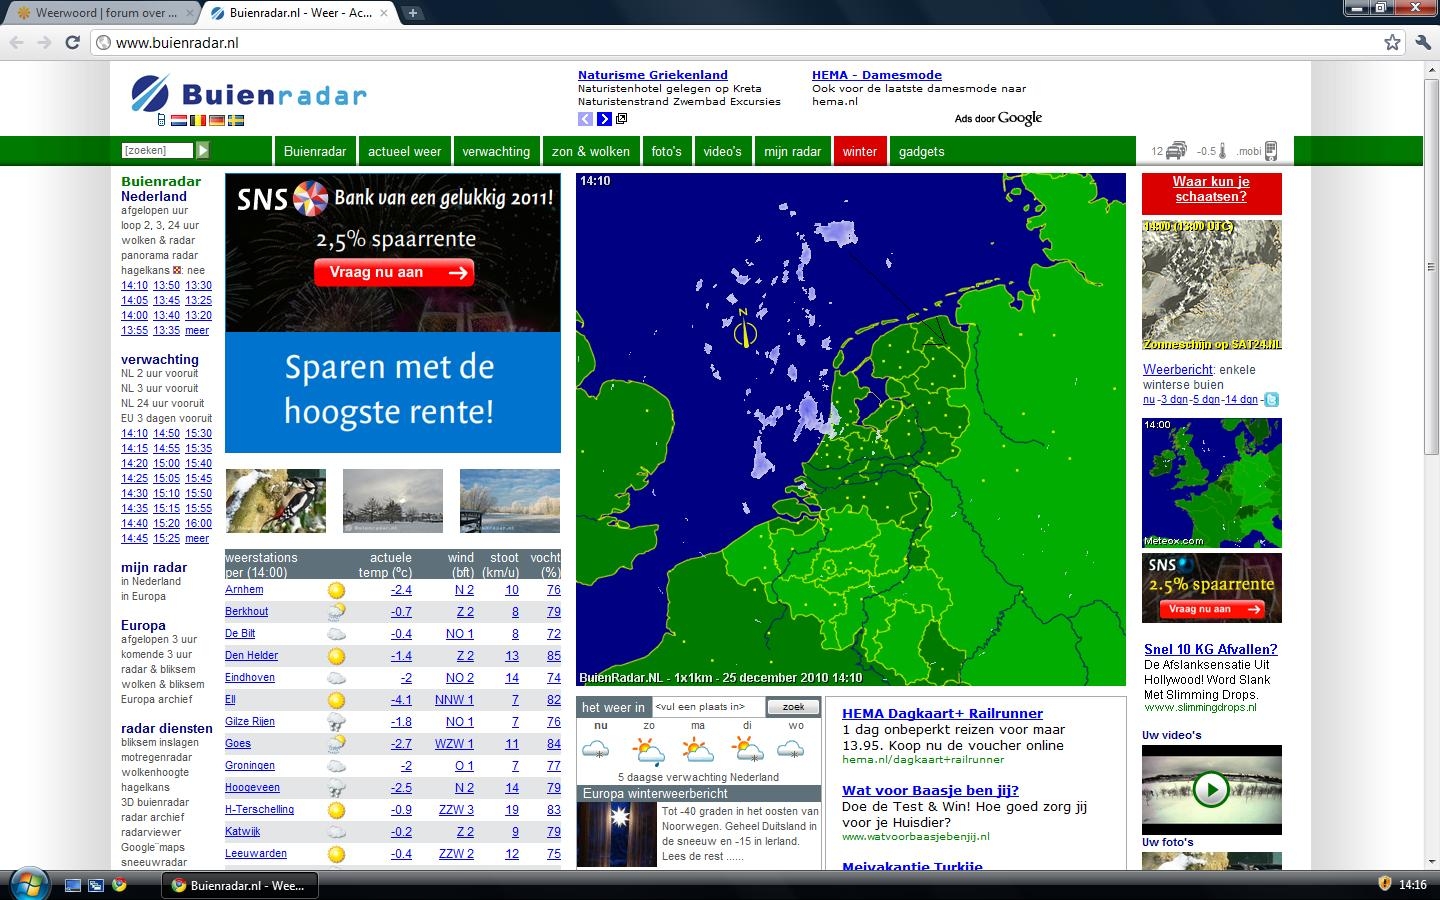Image resolution: width=1440 pixels, height=900 pixels.
Task: Open the gadgets menu item
Action: click(921, 151)
